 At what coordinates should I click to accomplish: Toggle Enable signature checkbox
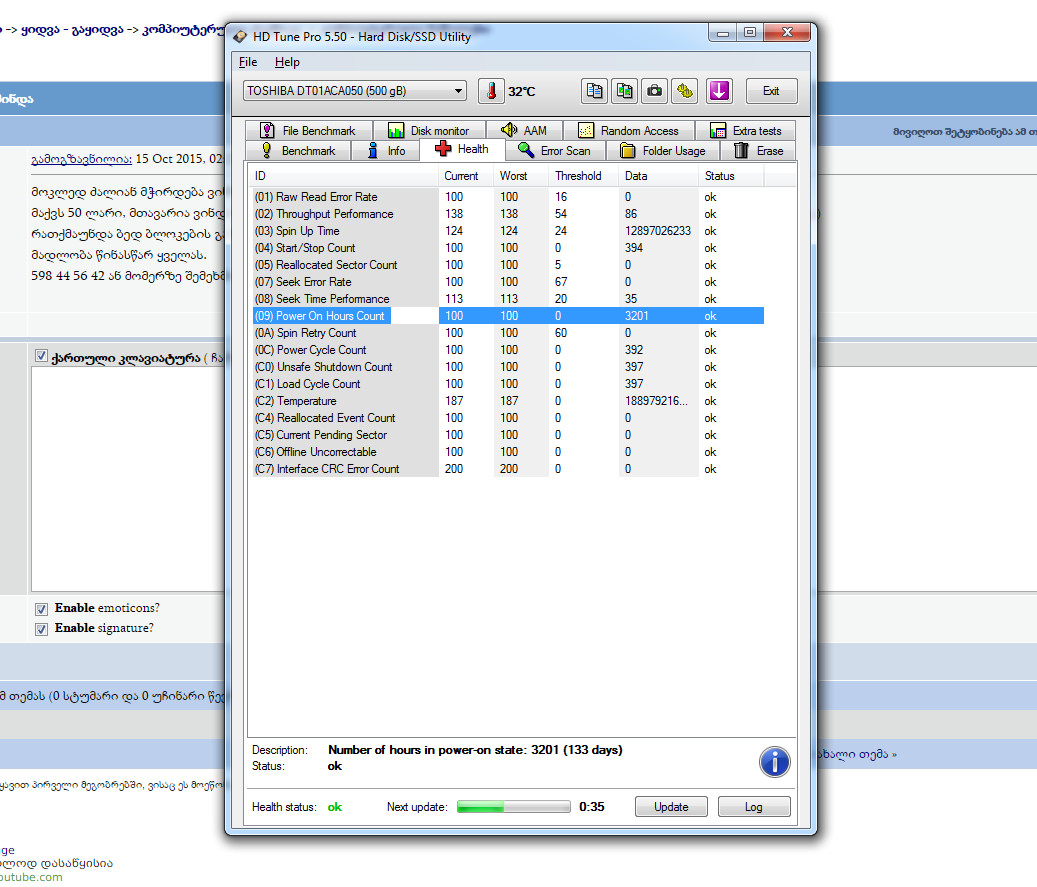click(41, 629)
